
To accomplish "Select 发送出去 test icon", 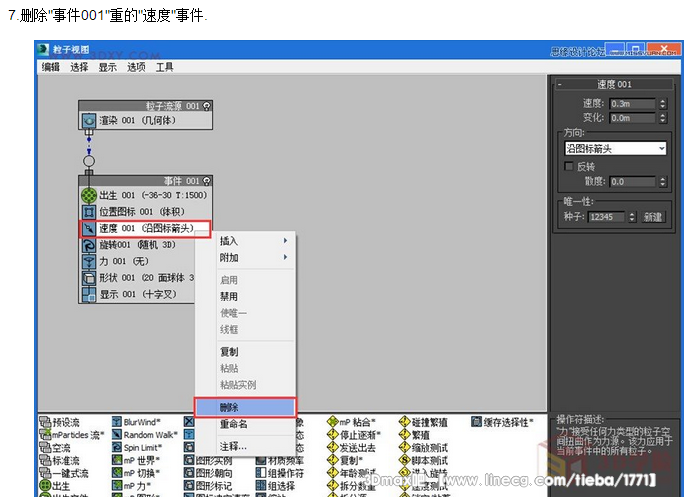I will click(x=332, y=447).
